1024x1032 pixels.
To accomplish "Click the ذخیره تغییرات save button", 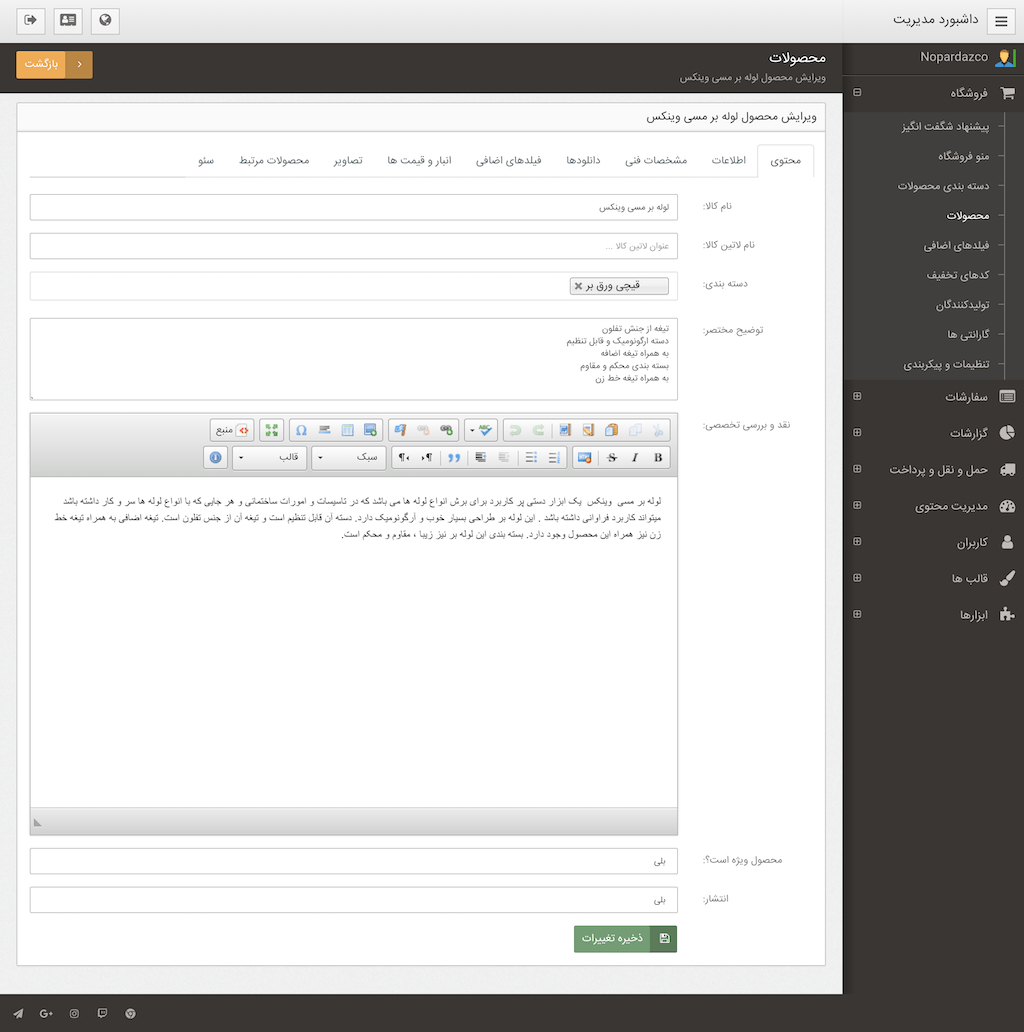I will click(x=625, y=939).
